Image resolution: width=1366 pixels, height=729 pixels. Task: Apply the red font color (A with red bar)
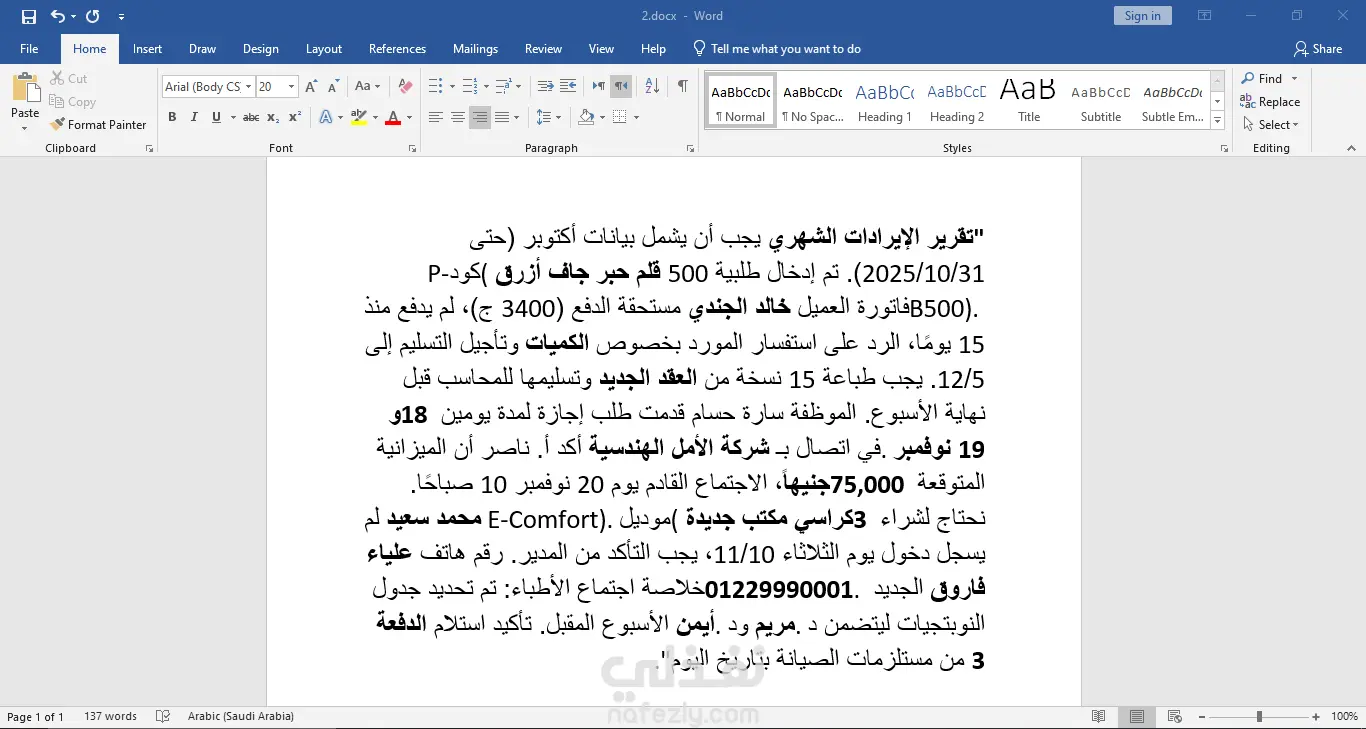[393, 117]
